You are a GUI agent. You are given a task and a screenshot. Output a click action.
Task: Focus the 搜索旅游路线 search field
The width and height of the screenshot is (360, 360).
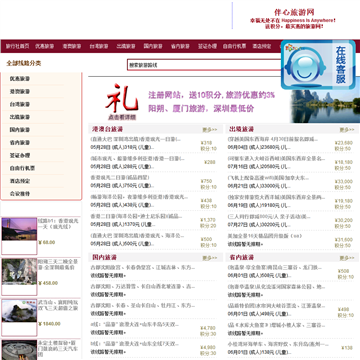(204, 65)
